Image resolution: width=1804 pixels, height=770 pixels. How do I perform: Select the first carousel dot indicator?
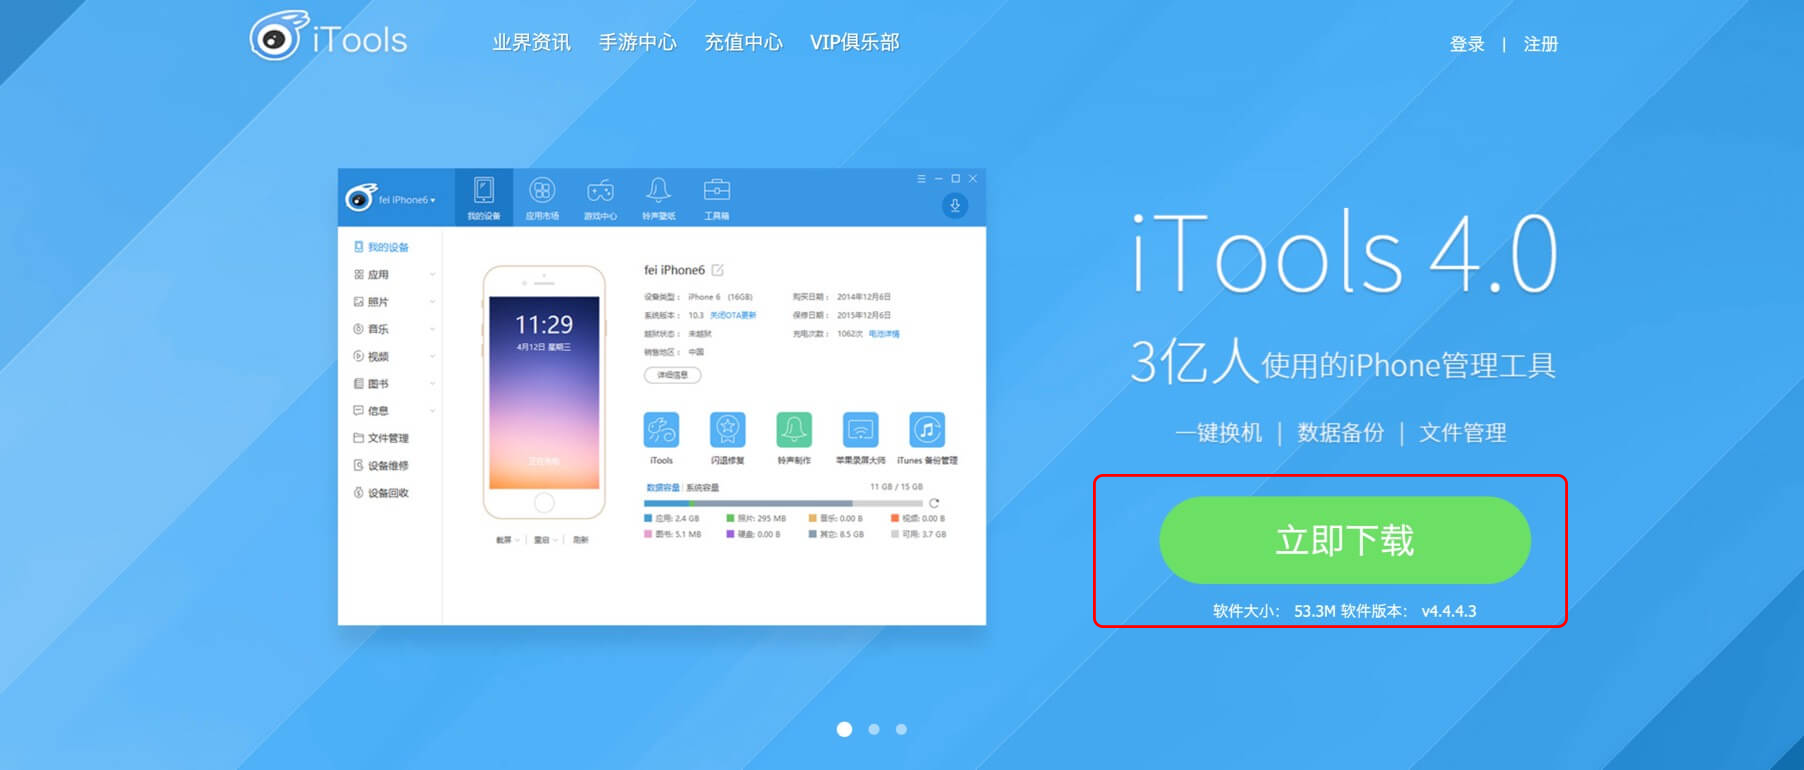844,729
